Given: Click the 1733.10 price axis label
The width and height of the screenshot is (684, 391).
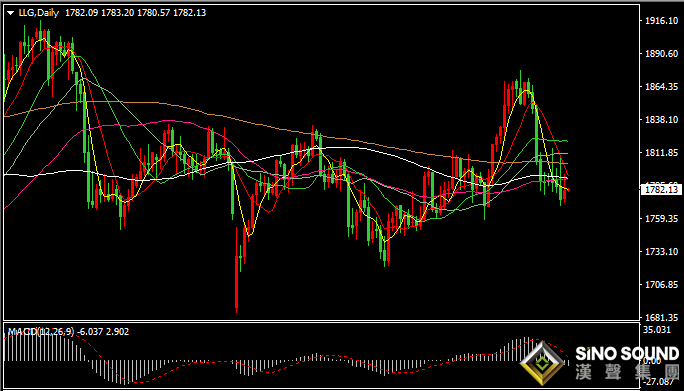Looking at the screenshot, I should point(661,252).
